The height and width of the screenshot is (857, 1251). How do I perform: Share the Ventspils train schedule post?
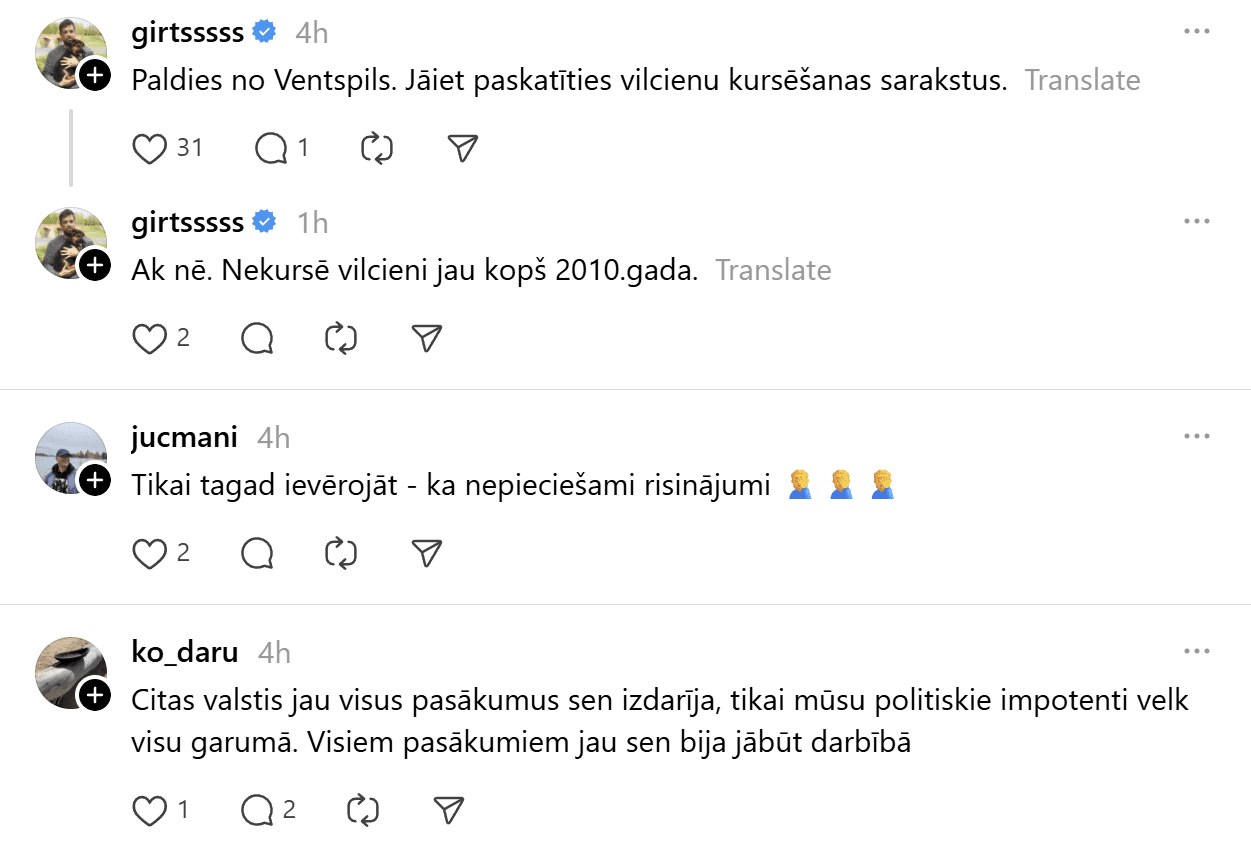pos(462,149)
